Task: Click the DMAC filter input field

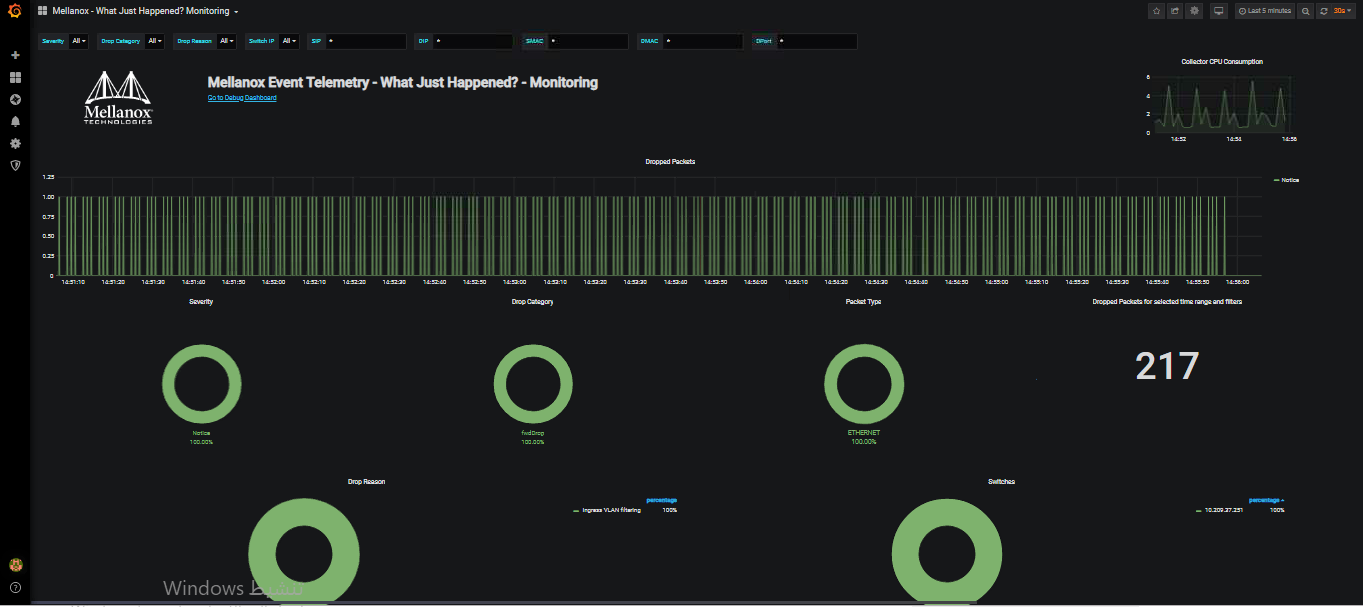Action: [703, 41]
